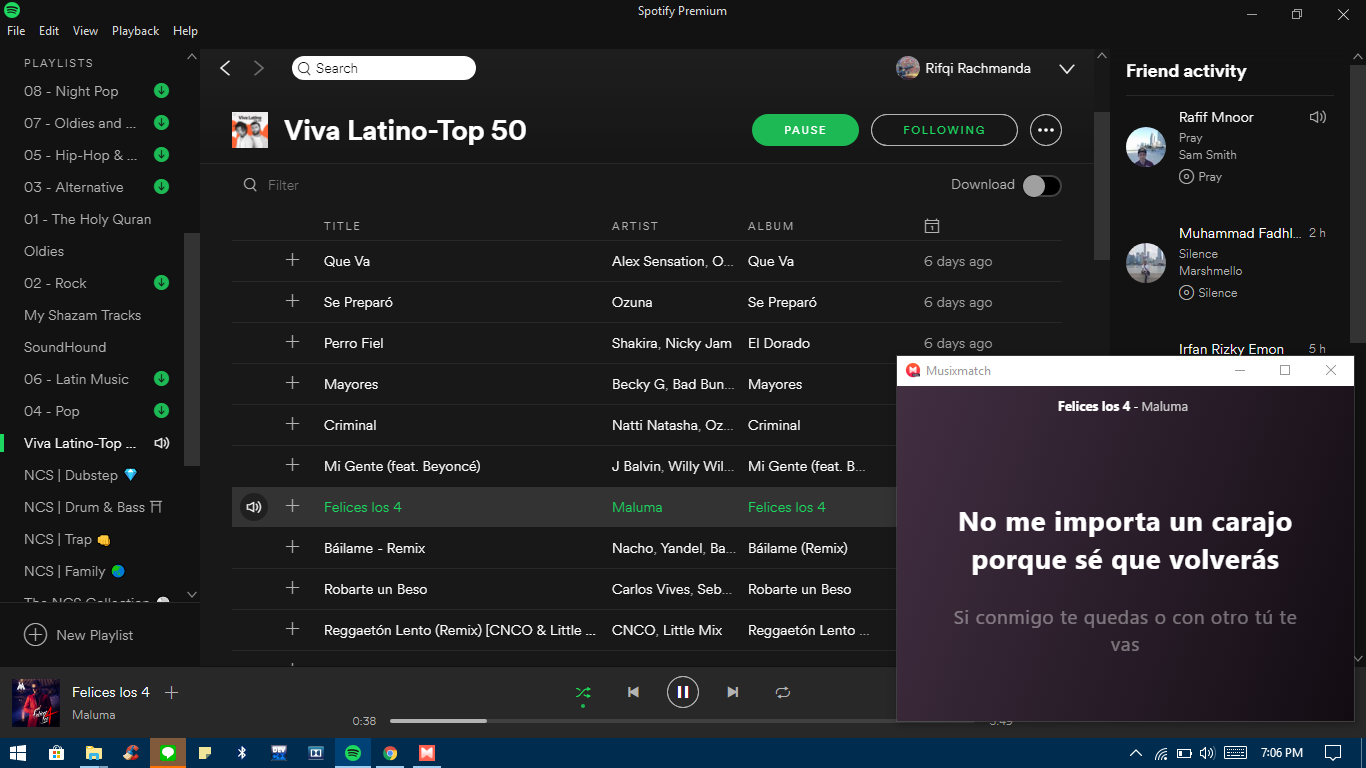Image resolution: width=1366 pixels, height=768 pixels.
Task: Click the plus icon beside Perro Fiel
Action: [x=292, y=342]
